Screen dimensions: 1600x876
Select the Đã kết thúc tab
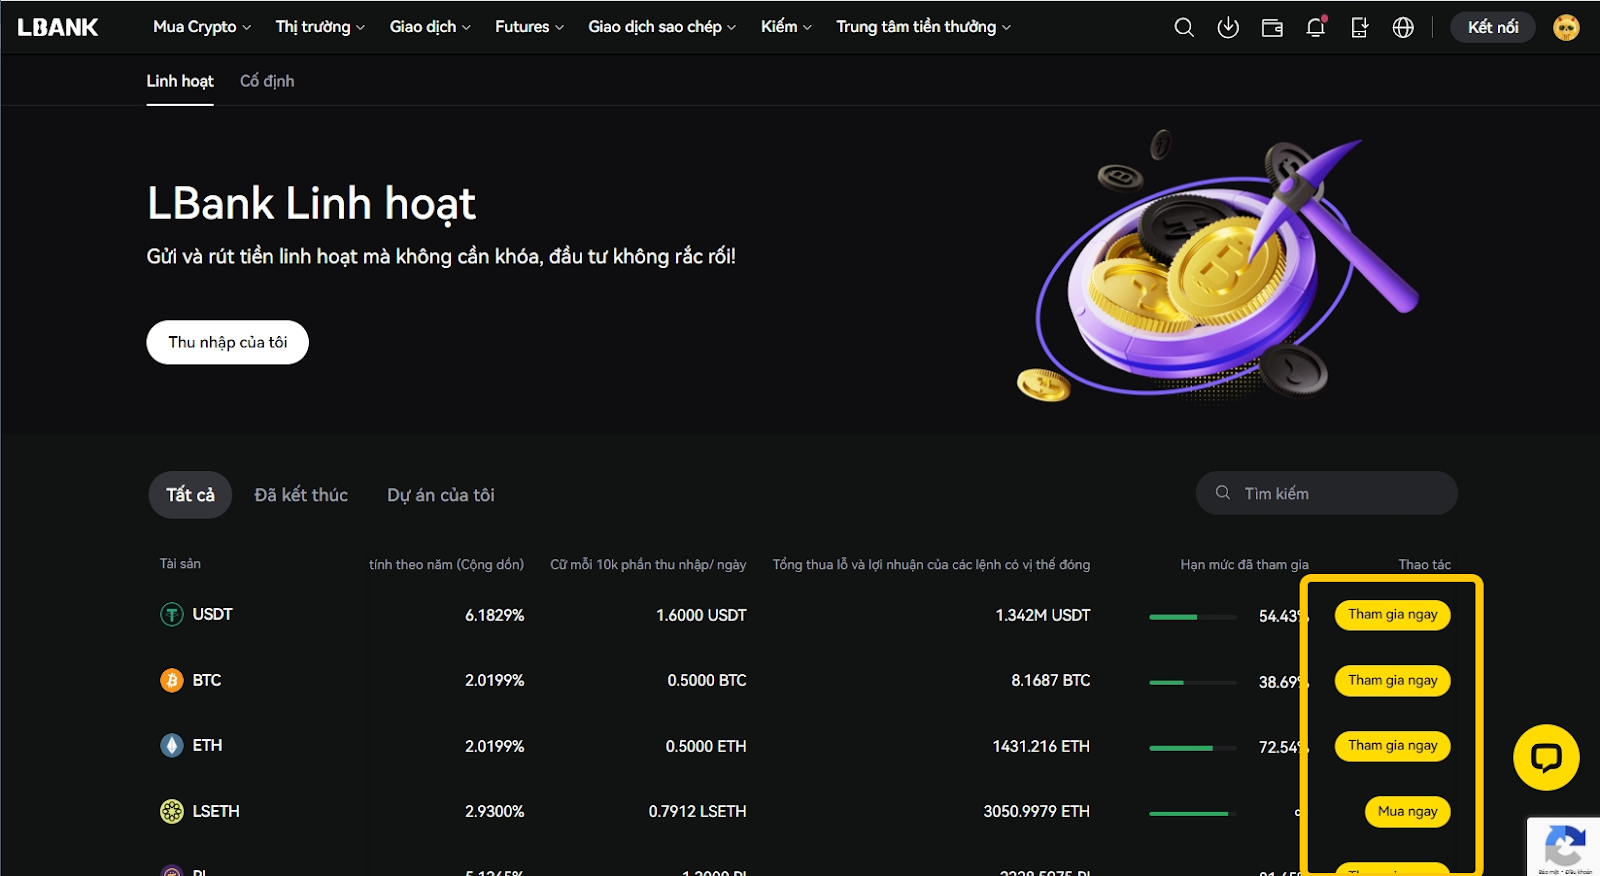point(301,495)
